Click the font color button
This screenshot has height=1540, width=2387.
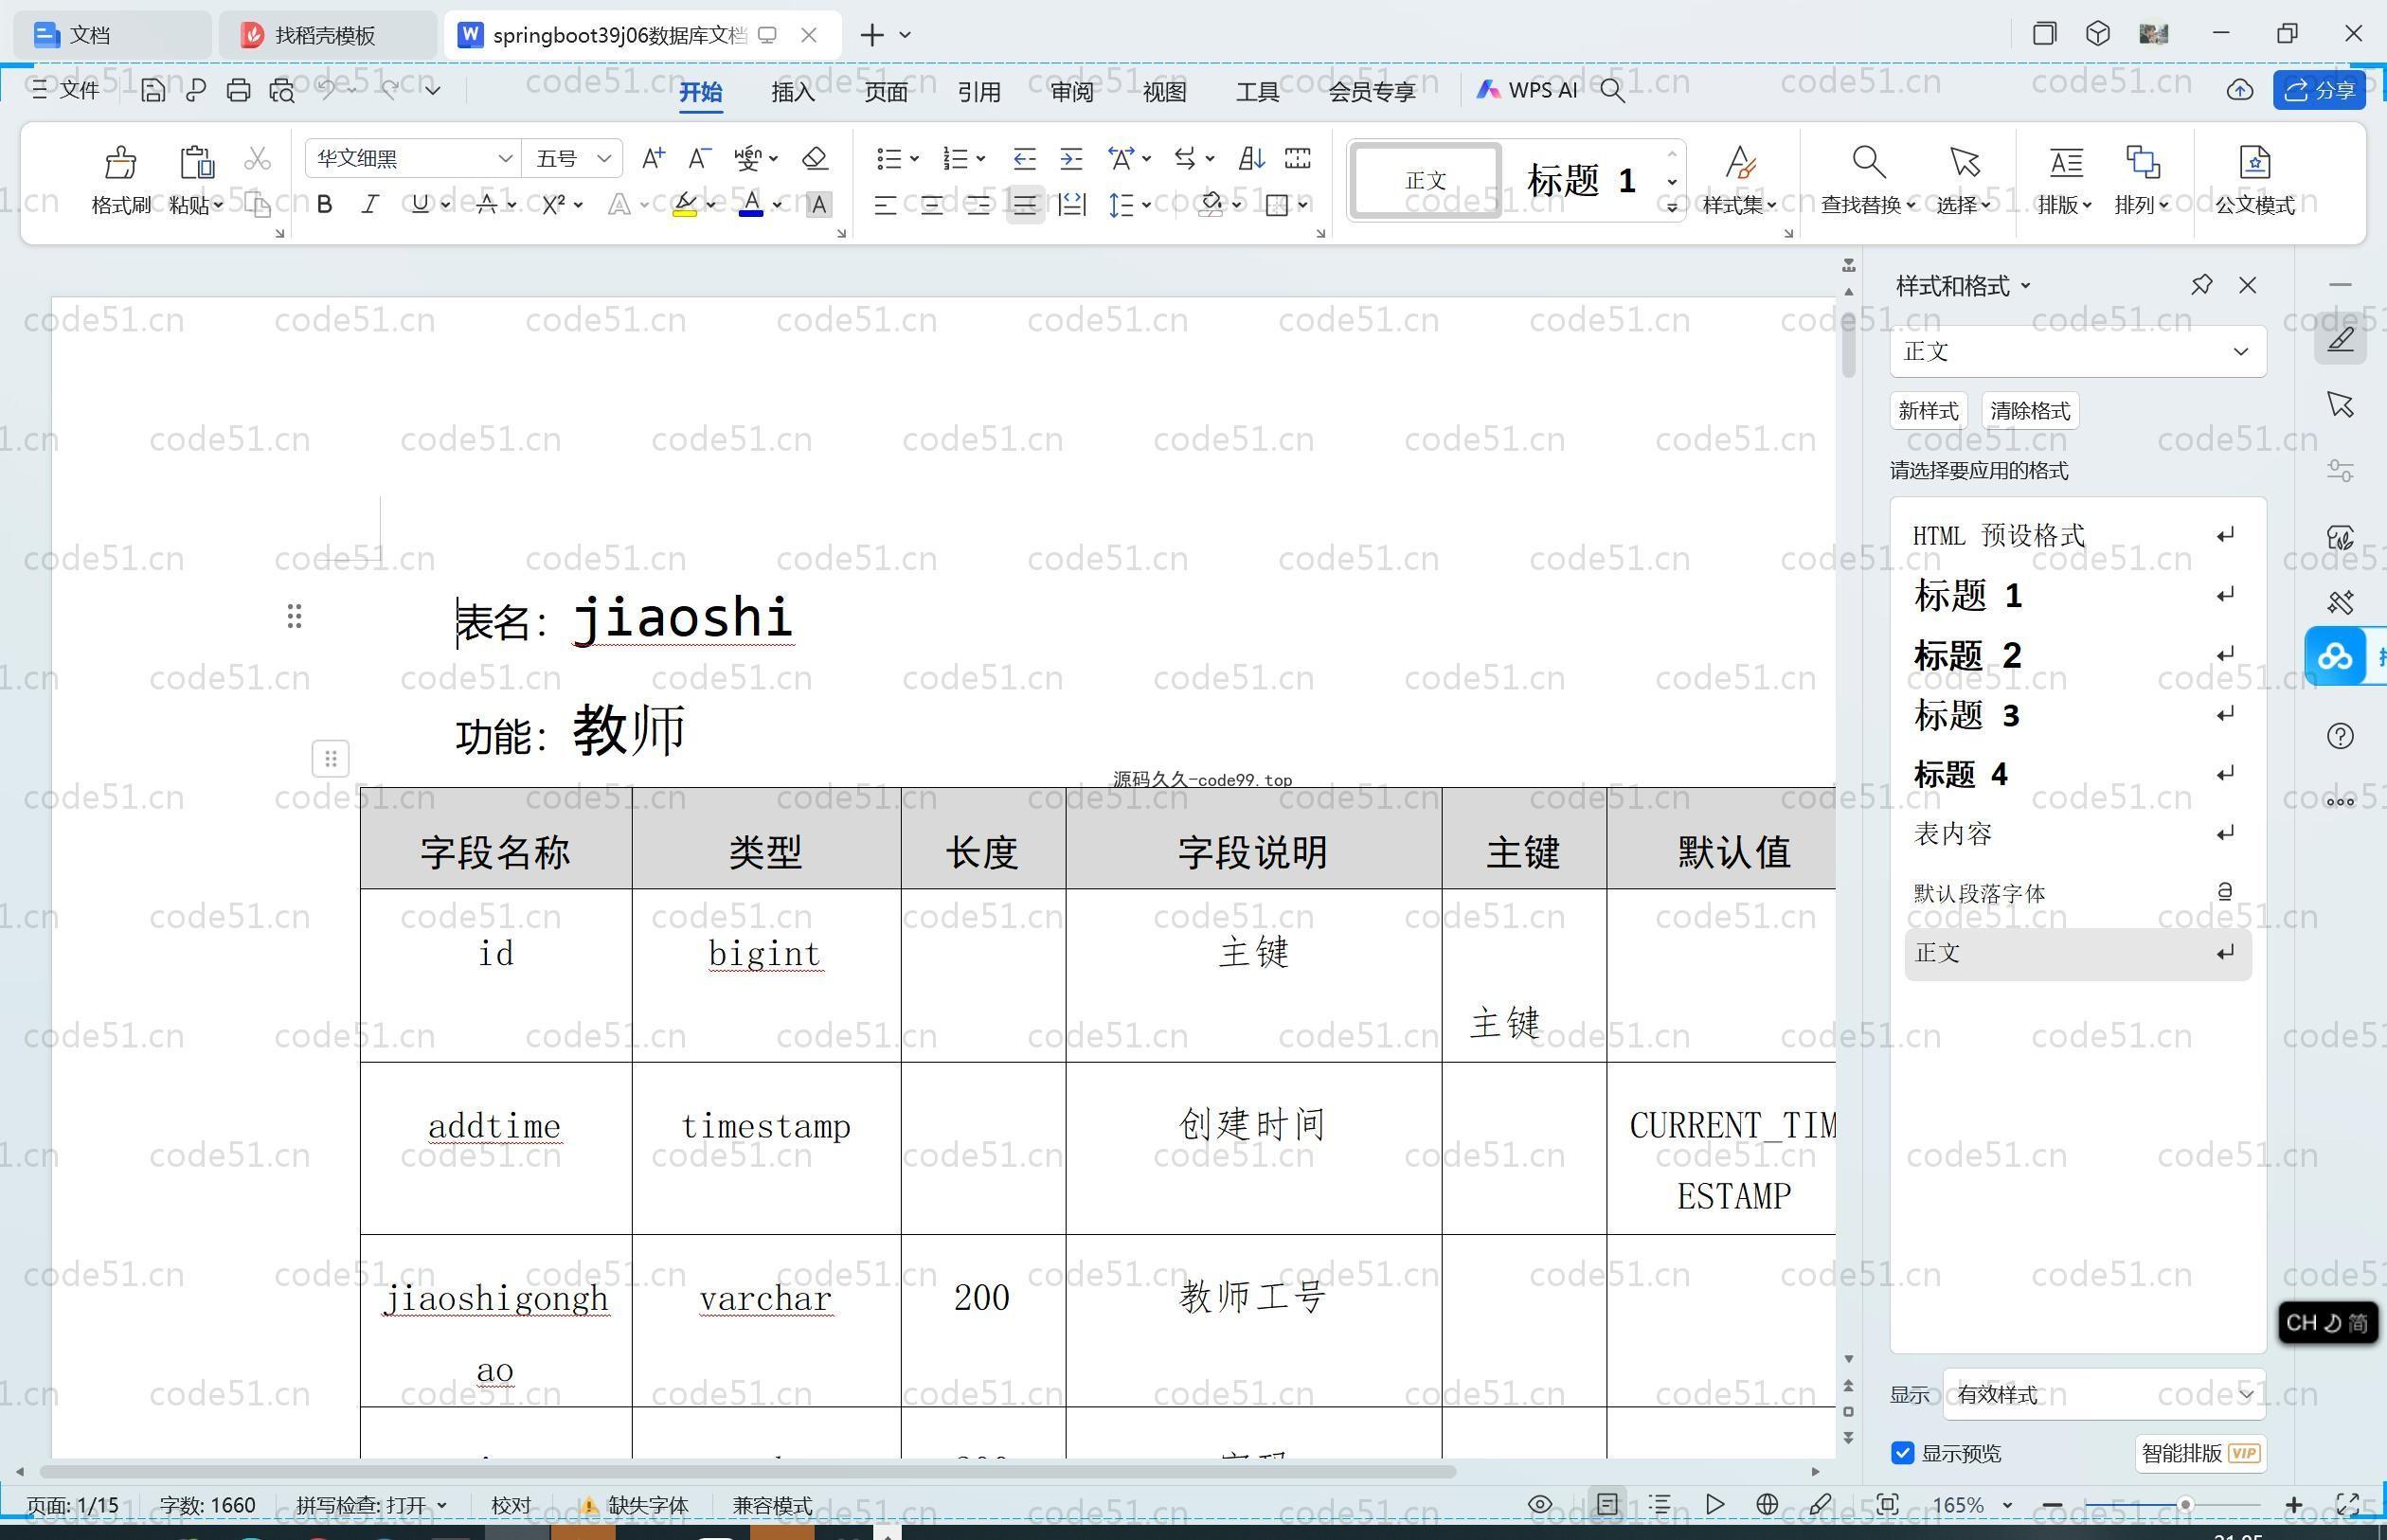pos(751,205)
